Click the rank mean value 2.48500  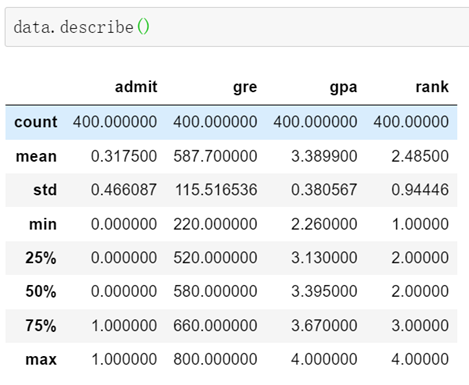[420, 156]
